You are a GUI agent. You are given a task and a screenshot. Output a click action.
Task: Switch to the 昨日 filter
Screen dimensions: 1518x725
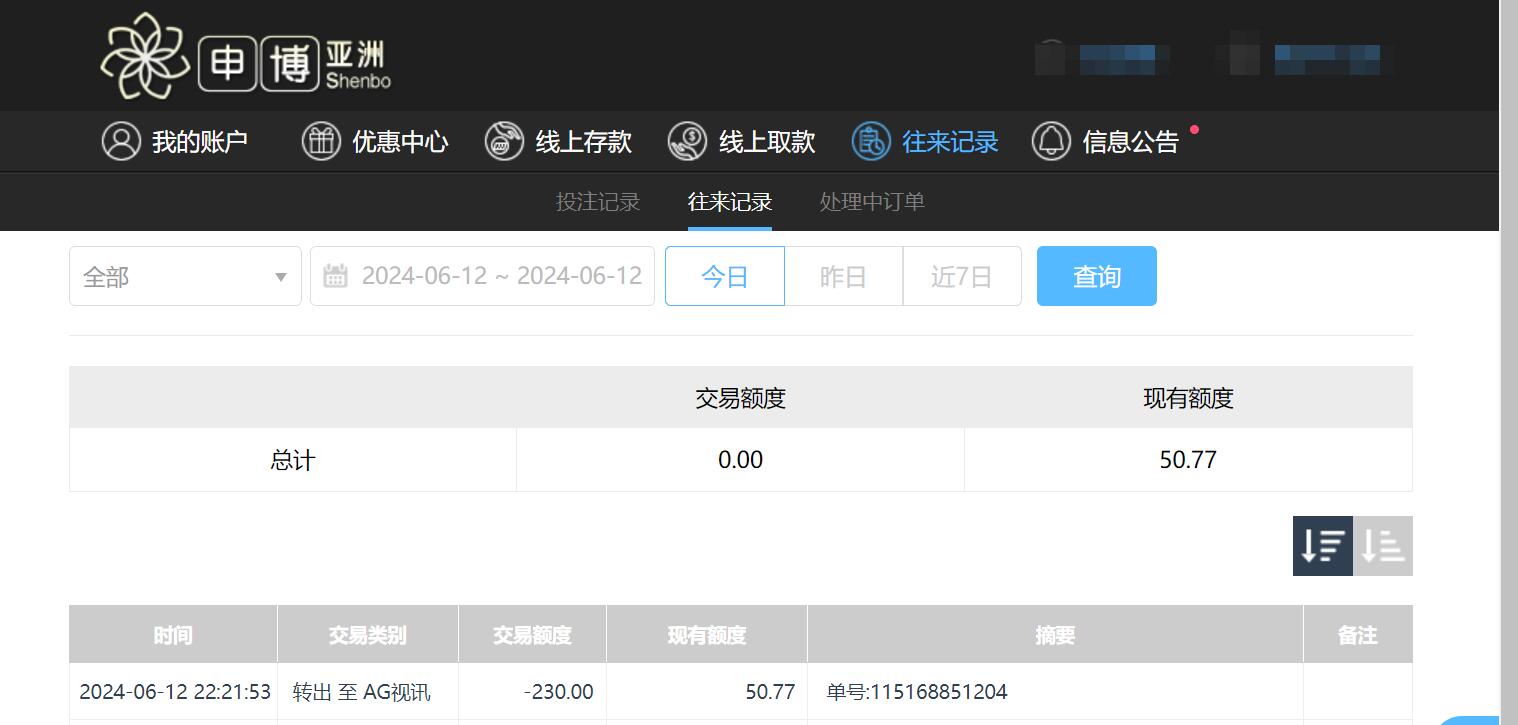coord(843,276)
